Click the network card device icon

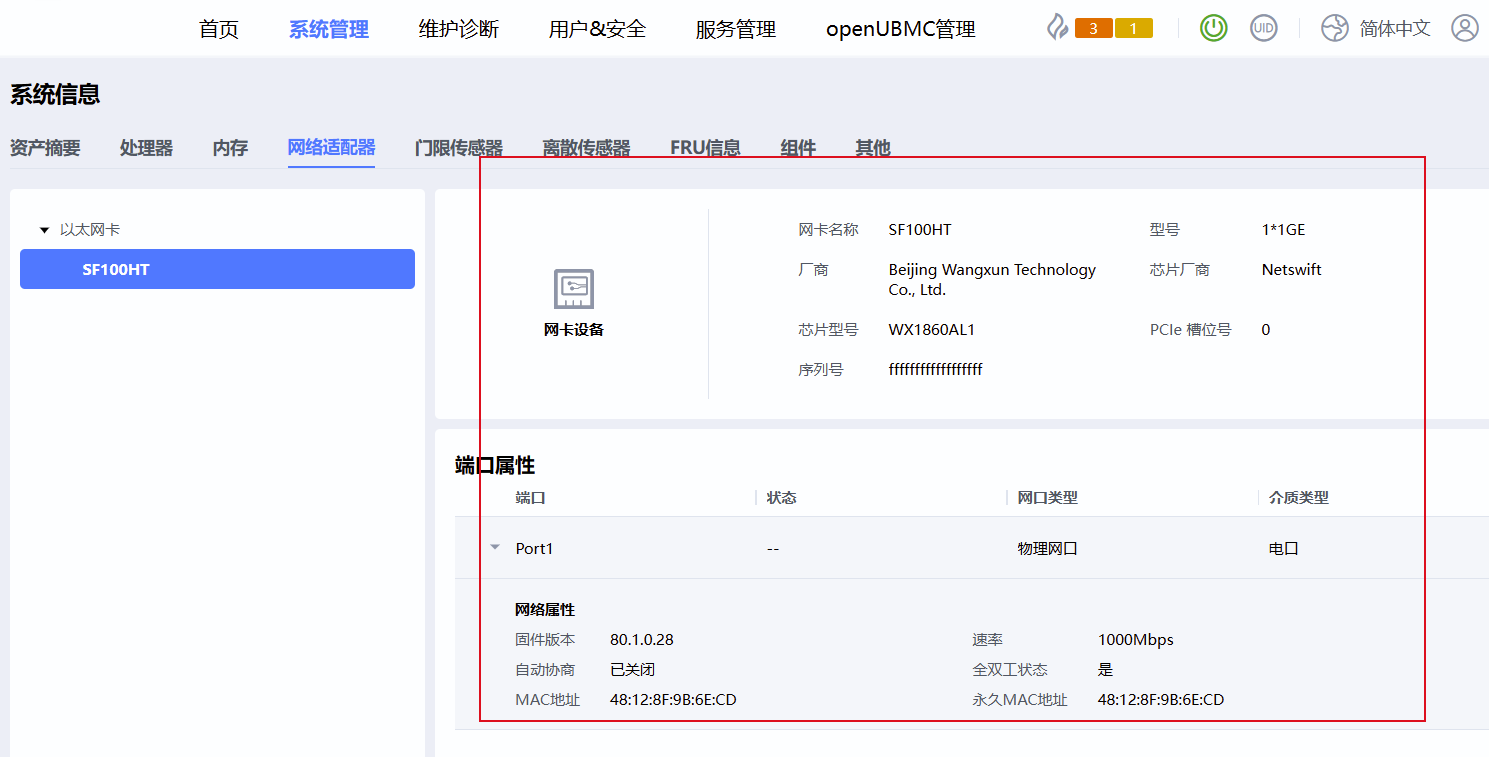click(x=574, y=289)
